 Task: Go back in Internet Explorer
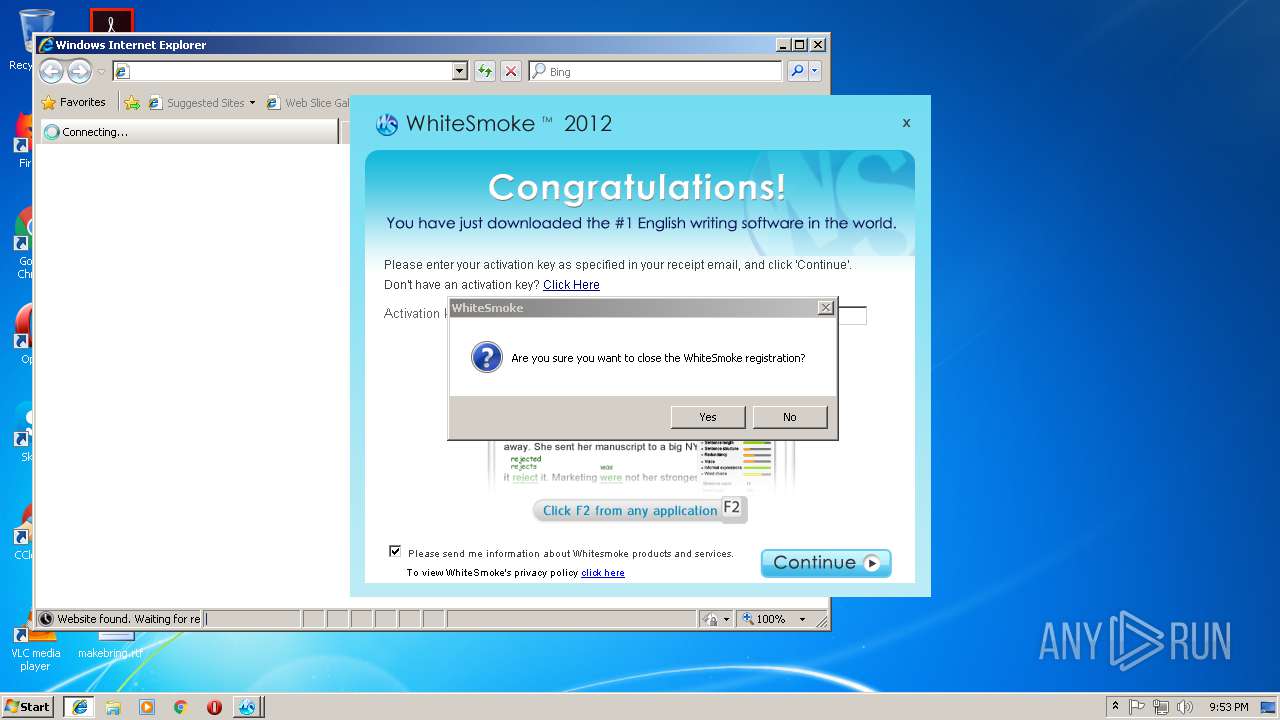tap(52, 71)
